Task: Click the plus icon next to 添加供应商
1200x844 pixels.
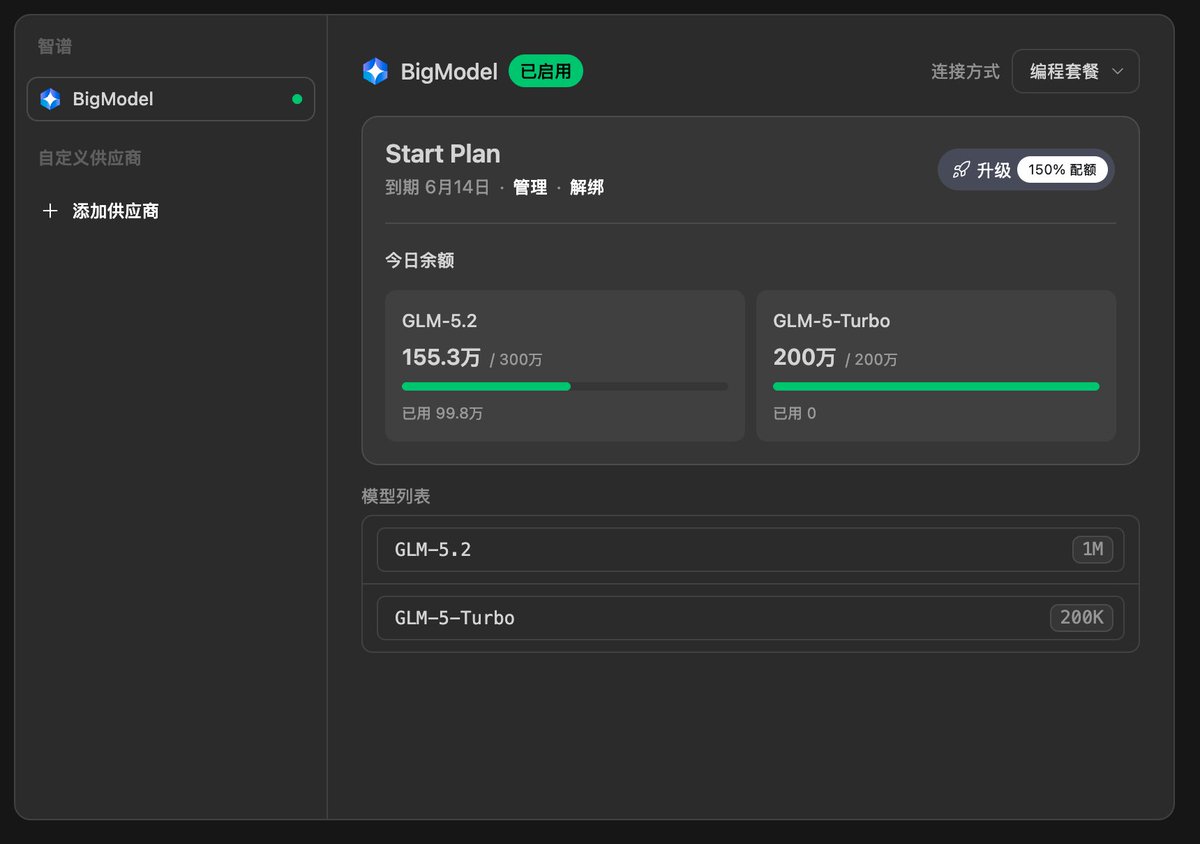Action: coord(50,211)
